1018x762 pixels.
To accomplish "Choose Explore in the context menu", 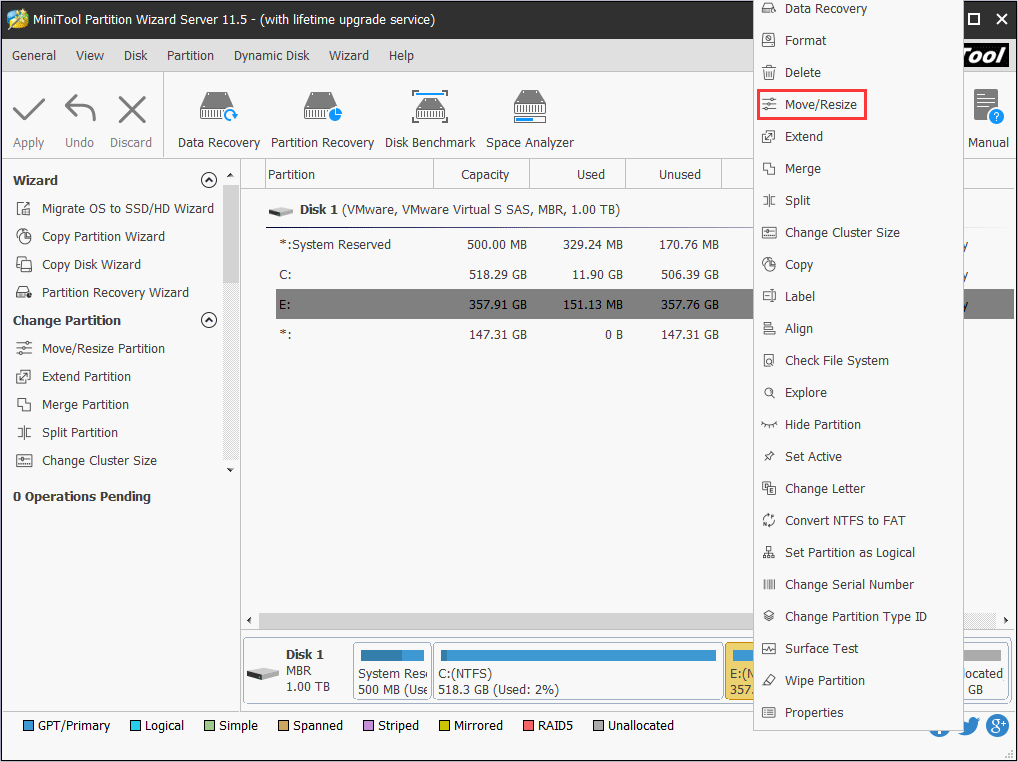I will coord(858,393).
